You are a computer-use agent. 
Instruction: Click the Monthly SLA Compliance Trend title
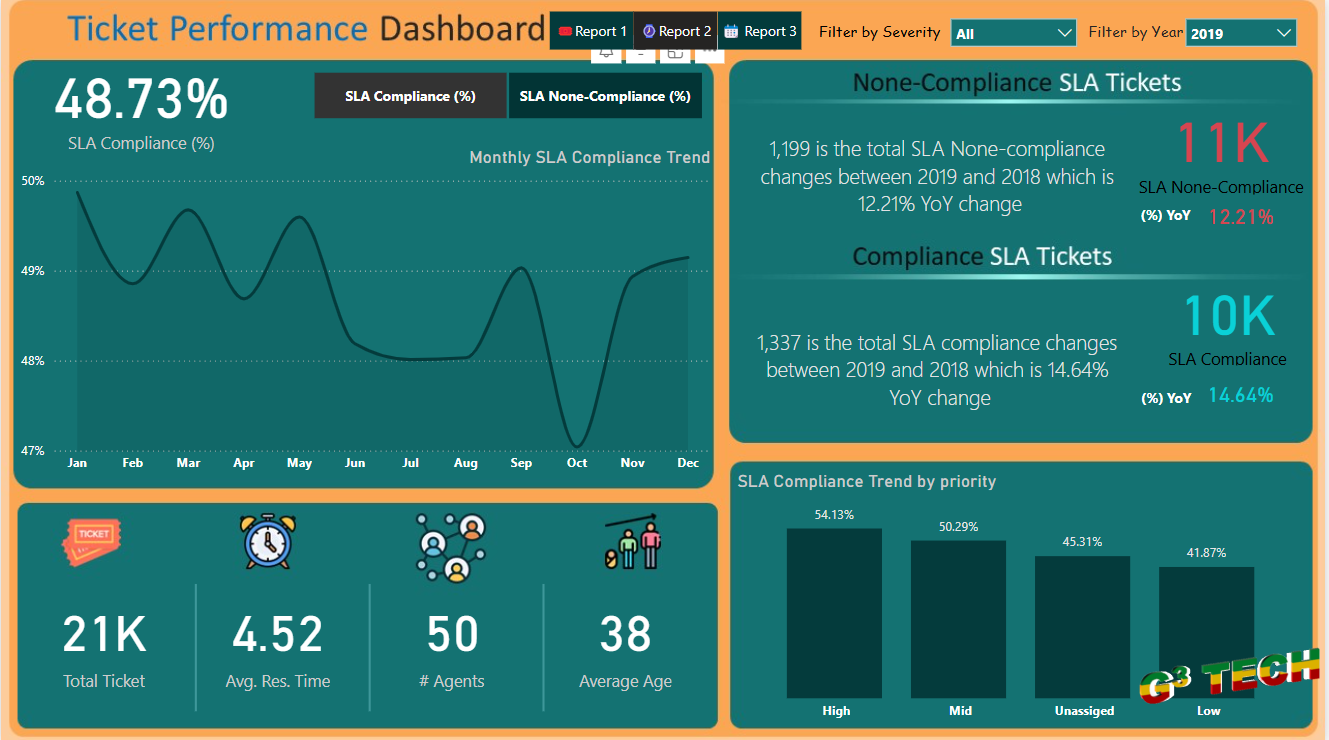(x=589, y=157)
